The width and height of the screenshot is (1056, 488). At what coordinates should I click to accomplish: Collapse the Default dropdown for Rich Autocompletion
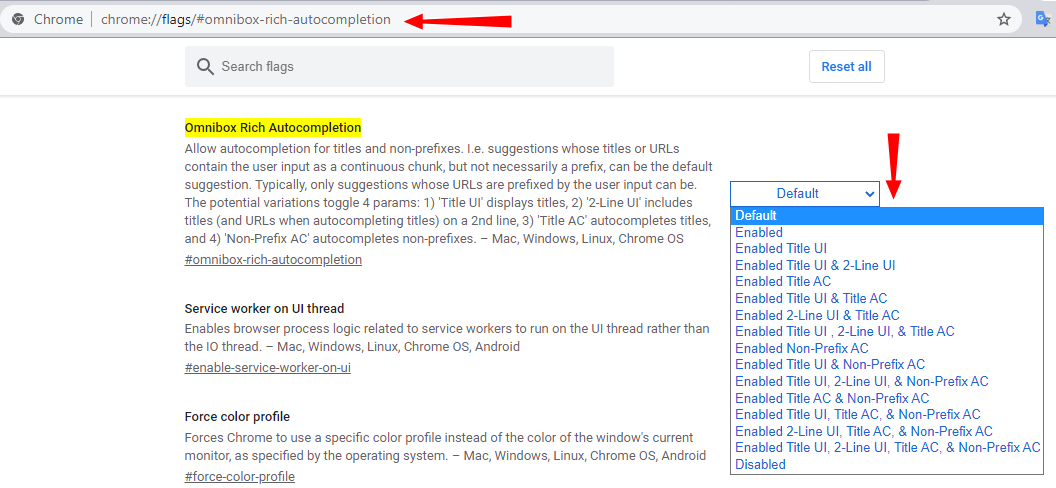(x=805, y=193)
